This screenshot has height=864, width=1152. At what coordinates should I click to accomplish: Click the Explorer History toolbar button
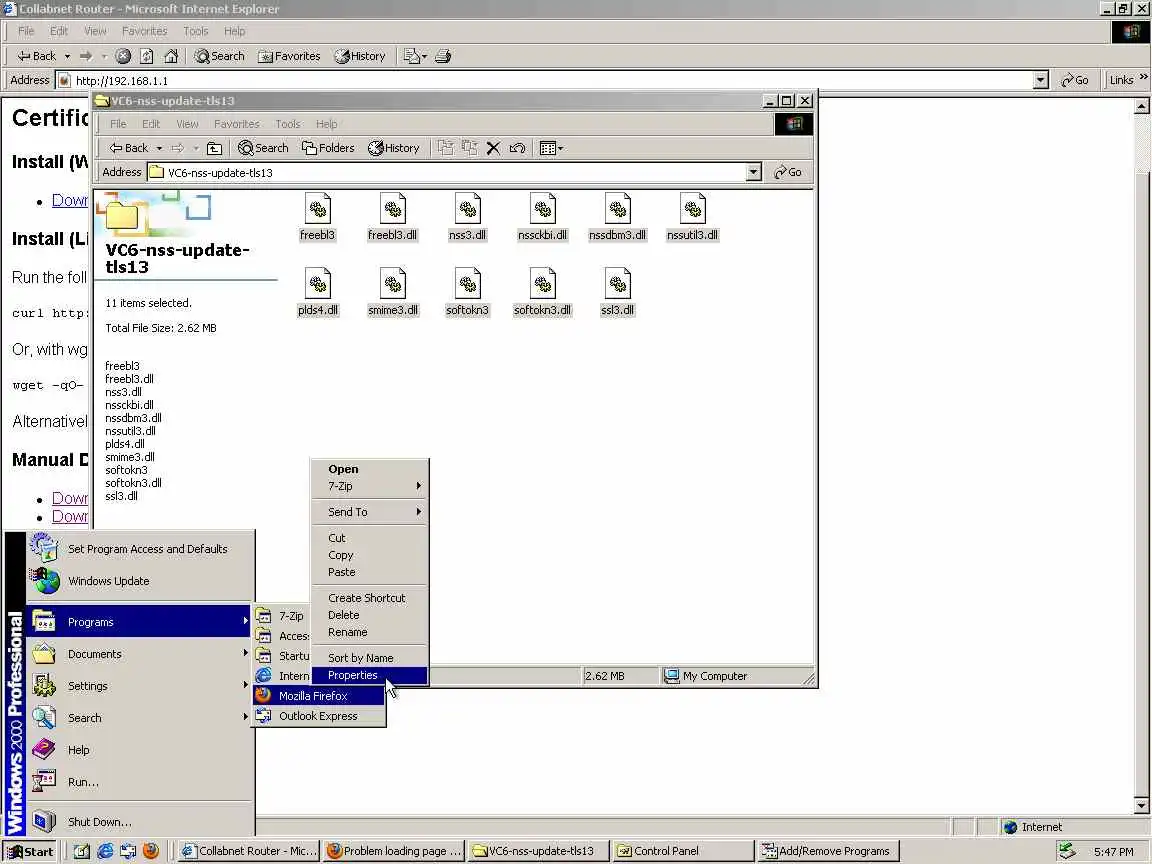point(393,148)
